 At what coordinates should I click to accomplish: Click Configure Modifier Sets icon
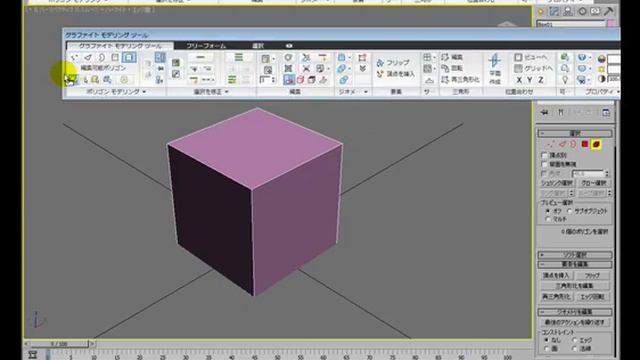tap(606, 113)
